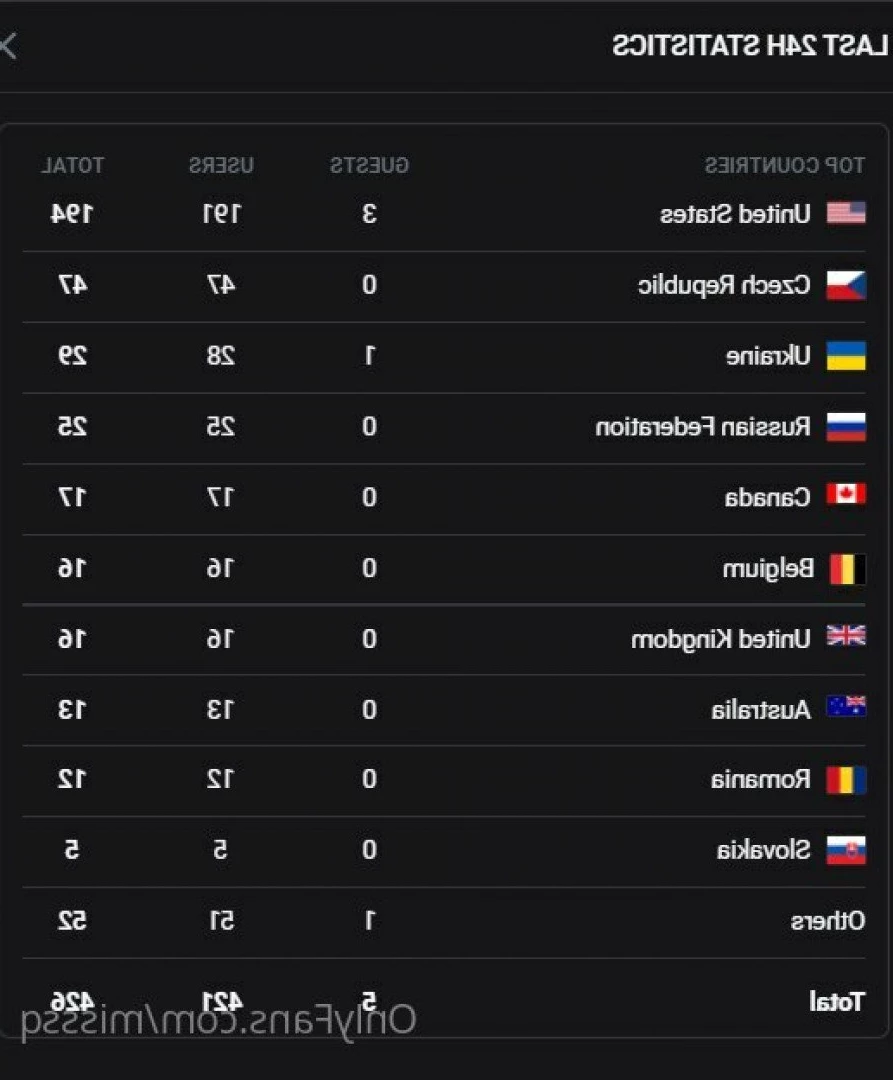Click the Slovakia flag icon
The width and height of the screenshot is (893, 1080).
pyautogui.click(x=845, y=851)
